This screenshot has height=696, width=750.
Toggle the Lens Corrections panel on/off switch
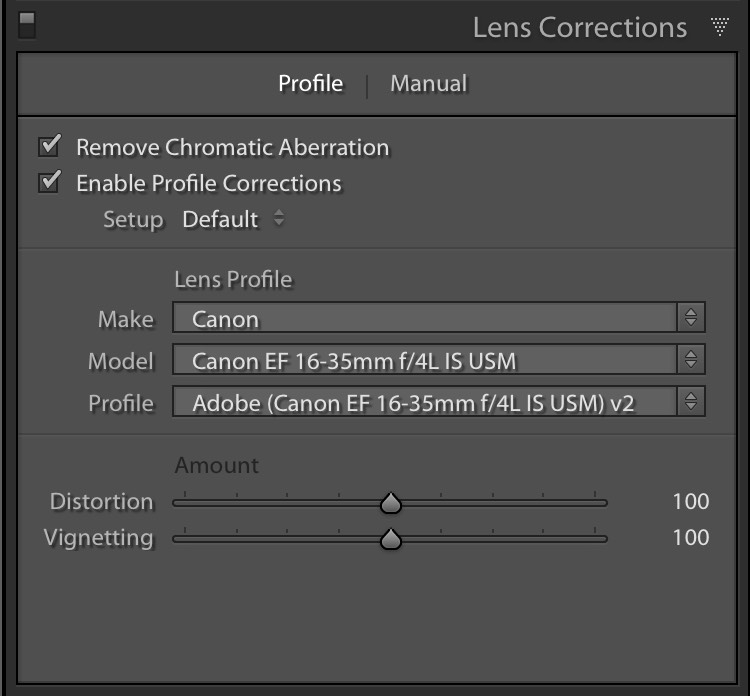[27, 25]
